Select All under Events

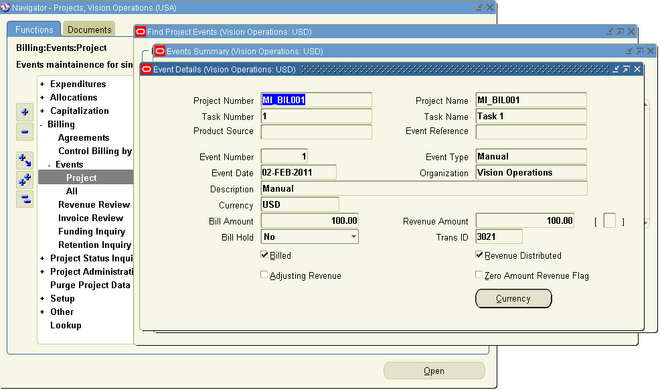(72, 191)
